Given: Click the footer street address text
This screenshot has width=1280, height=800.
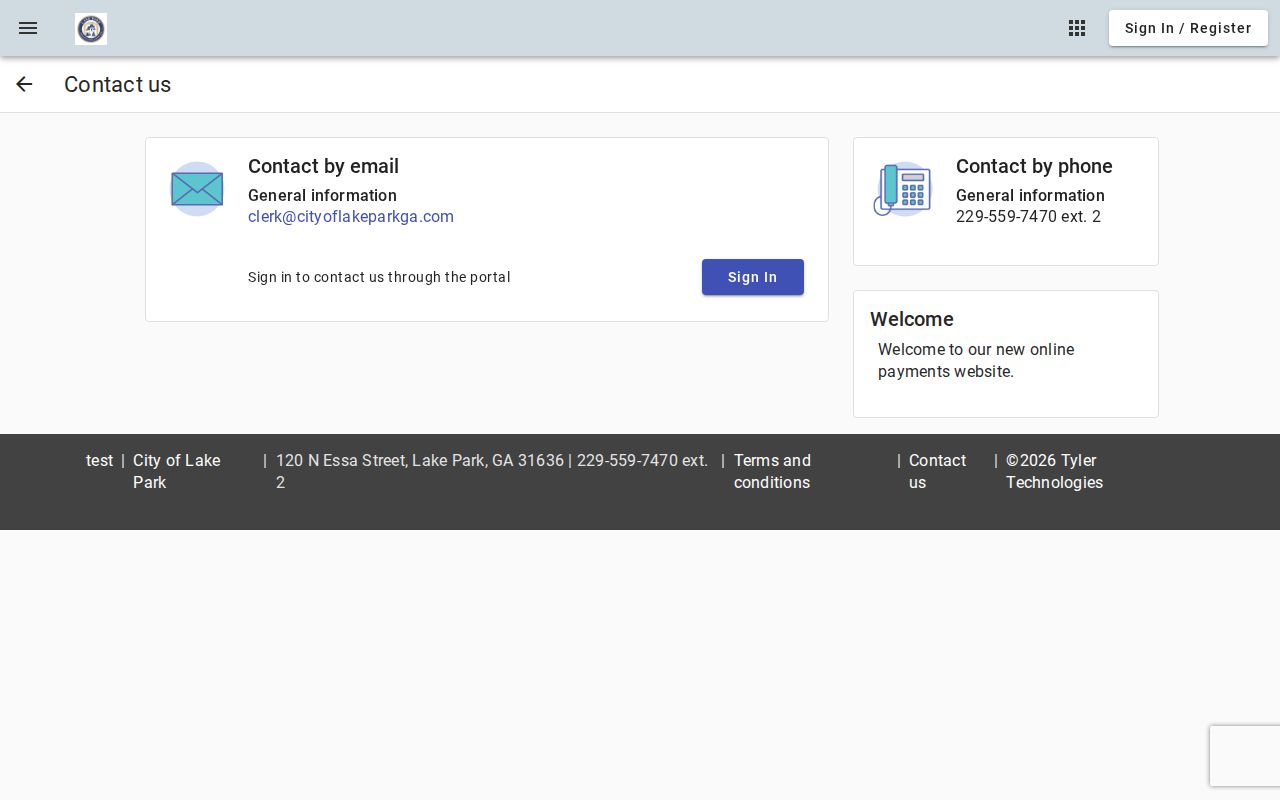Looking at the screenshot, I should coord(420,460).
